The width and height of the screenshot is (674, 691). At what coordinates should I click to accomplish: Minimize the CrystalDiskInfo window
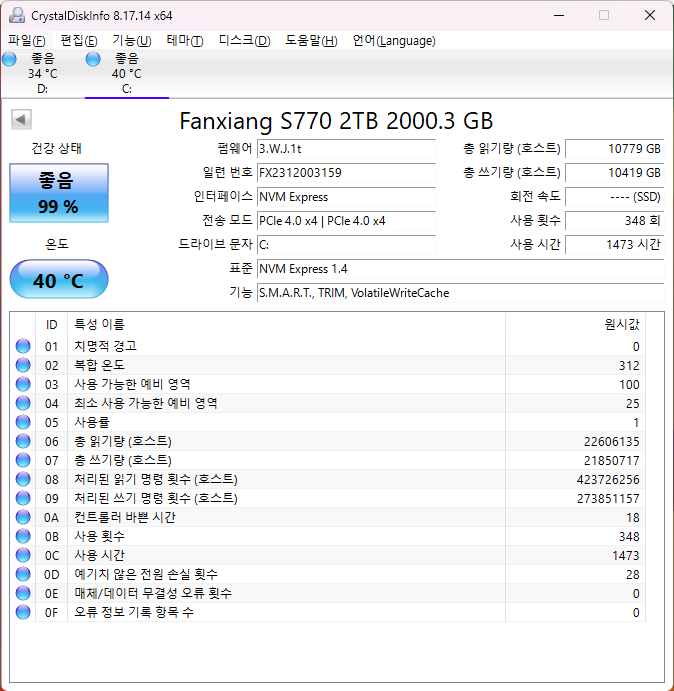tap(559, 15)
